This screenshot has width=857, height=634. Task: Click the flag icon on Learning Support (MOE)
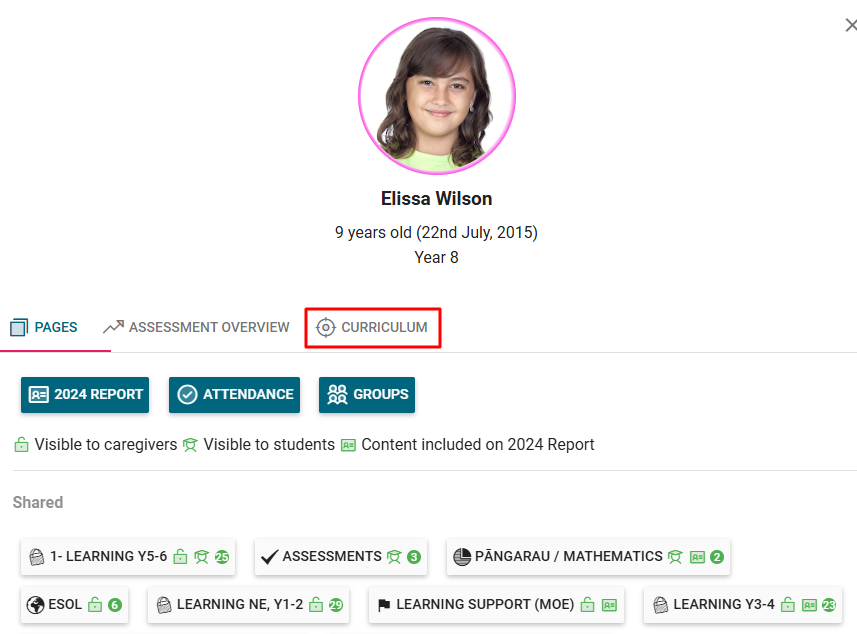(x=383, y=605)
